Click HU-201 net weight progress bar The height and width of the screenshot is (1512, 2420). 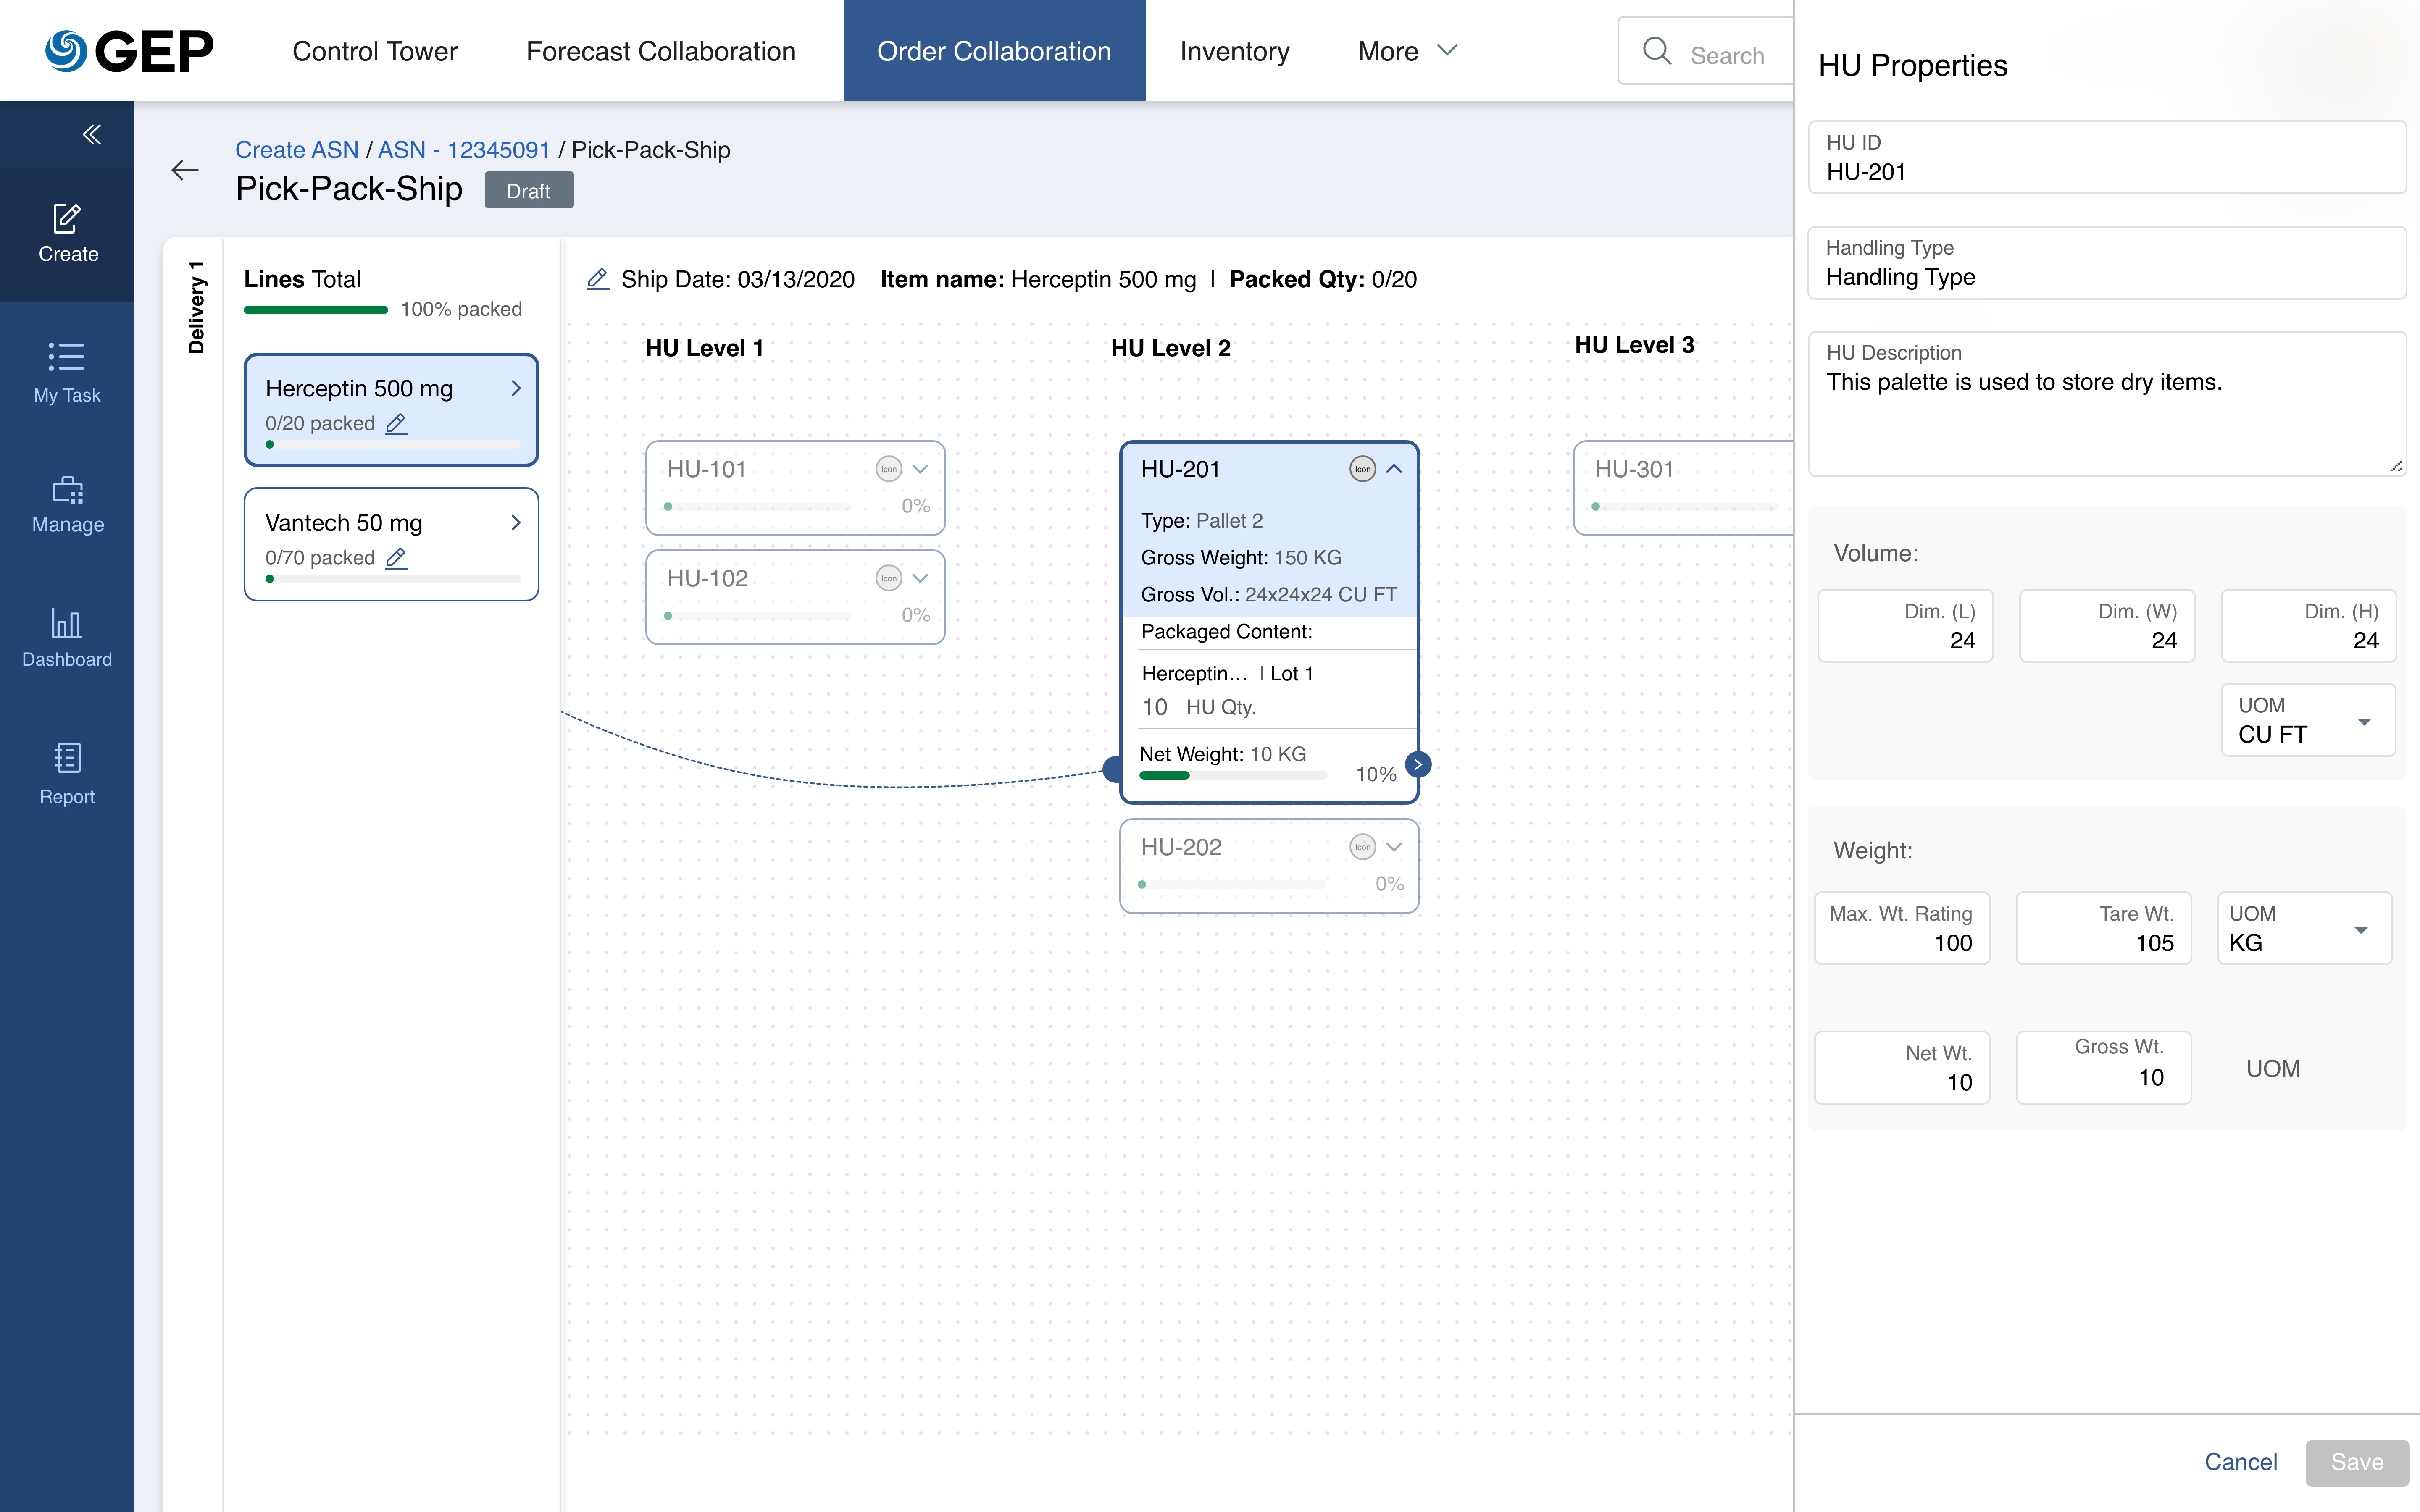[x=1233, y=775]
